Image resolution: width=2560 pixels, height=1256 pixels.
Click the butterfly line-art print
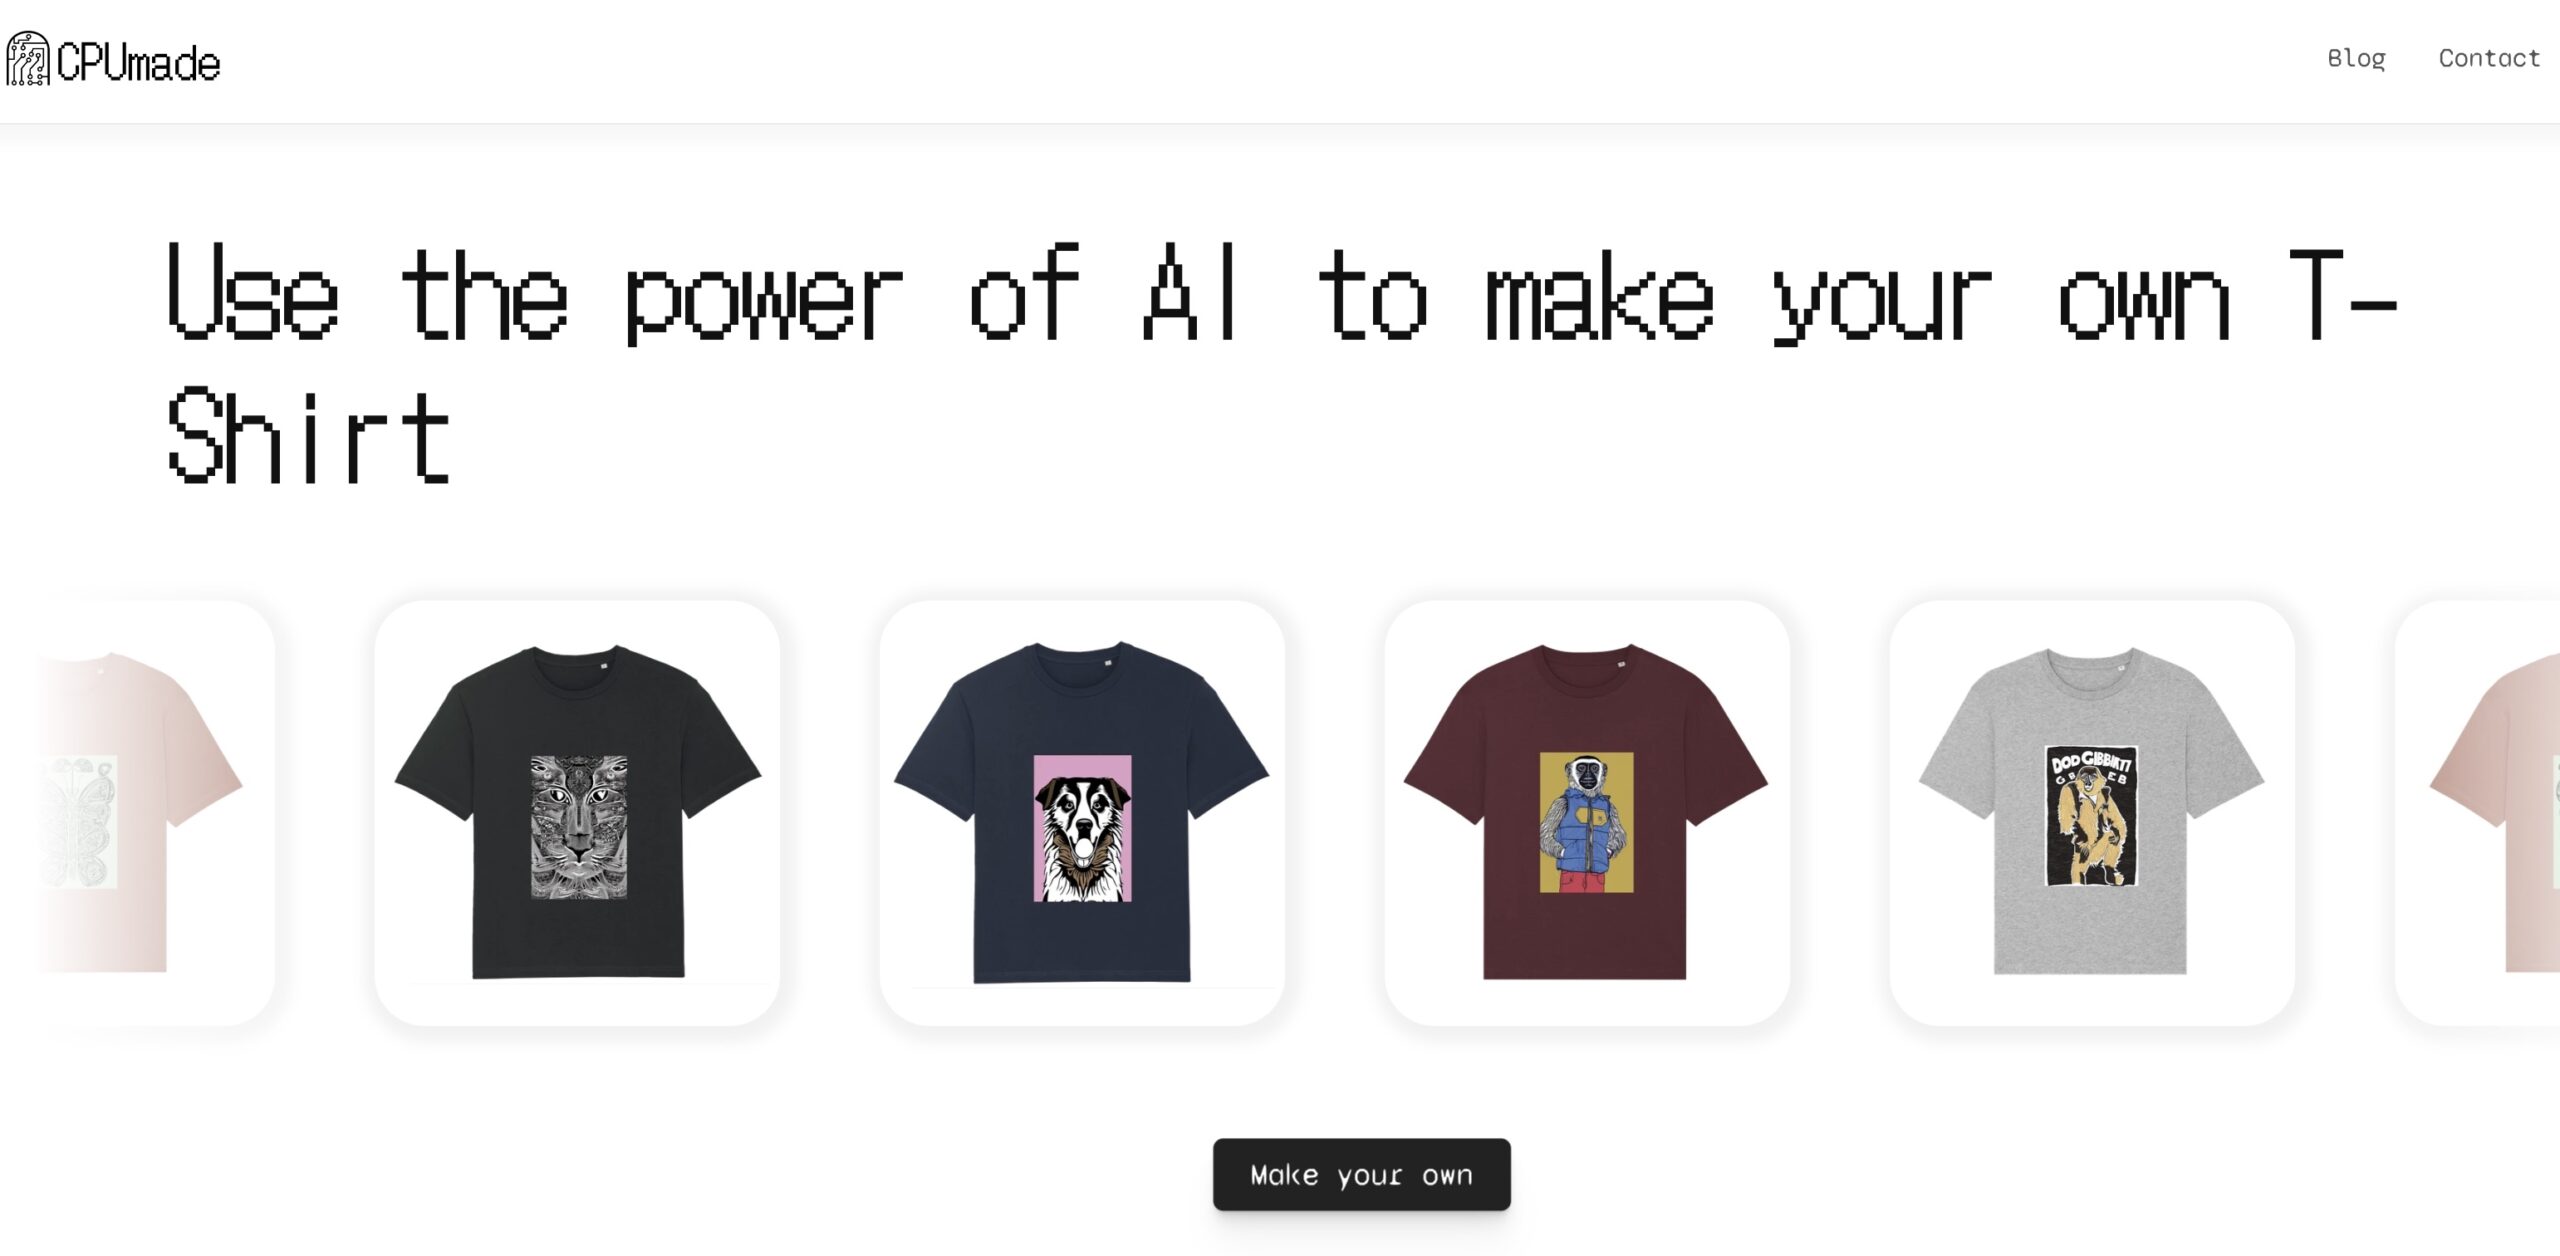click(80, 822)
